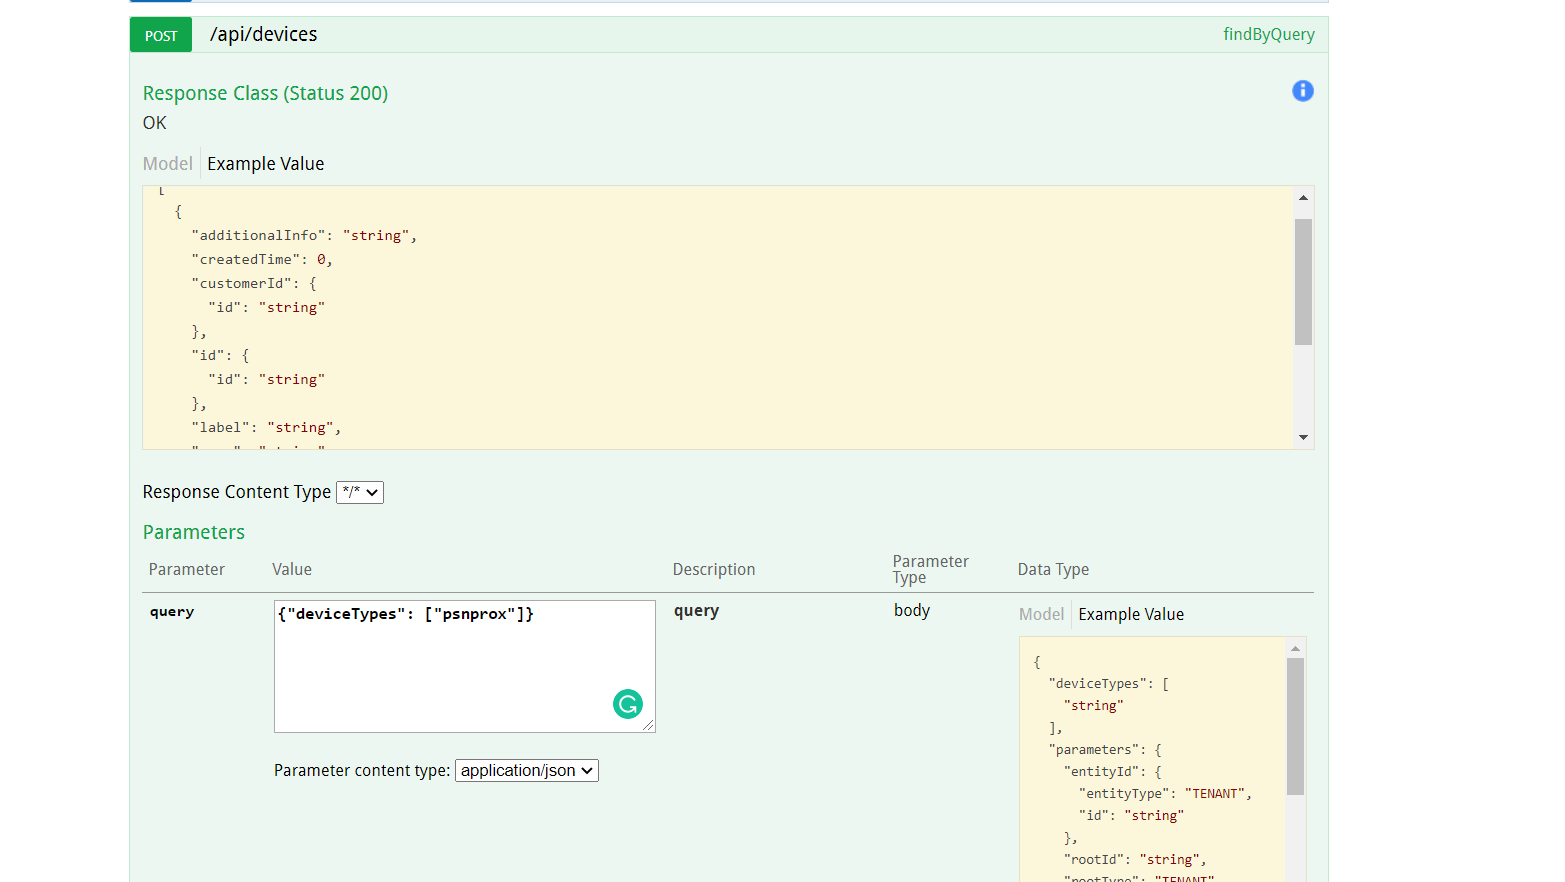Collapse the POST /api/devices panel
The height and width of the screenshot is (882, 1565).
click(x=700, y=33)
